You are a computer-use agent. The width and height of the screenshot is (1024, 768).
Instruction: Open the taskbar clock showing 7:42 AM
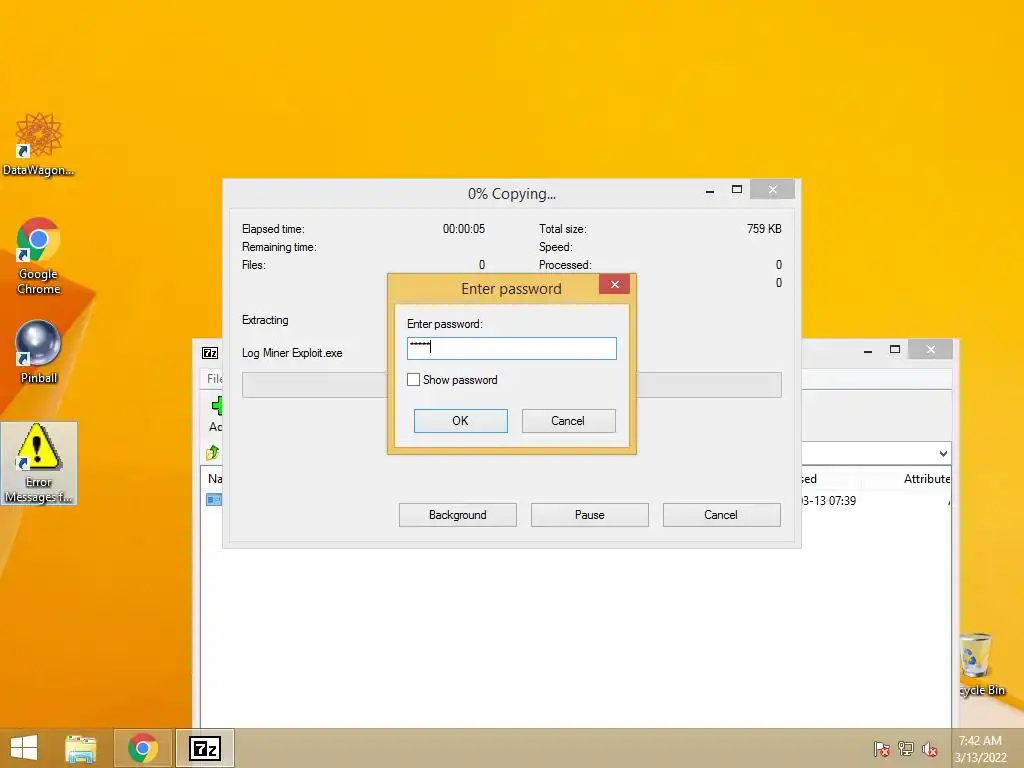coord(980,748)
